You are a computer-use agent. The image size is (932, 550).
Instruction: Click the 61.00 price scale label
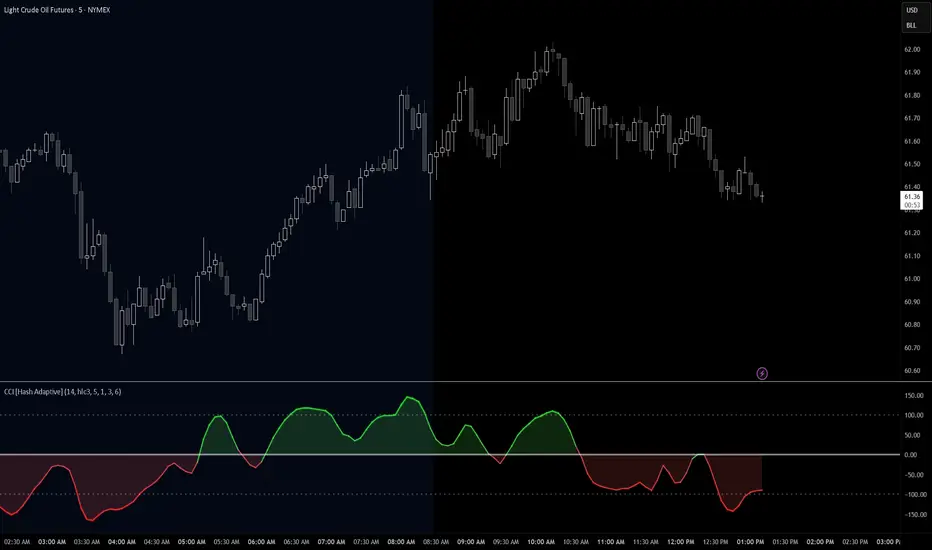coord(912,279)
